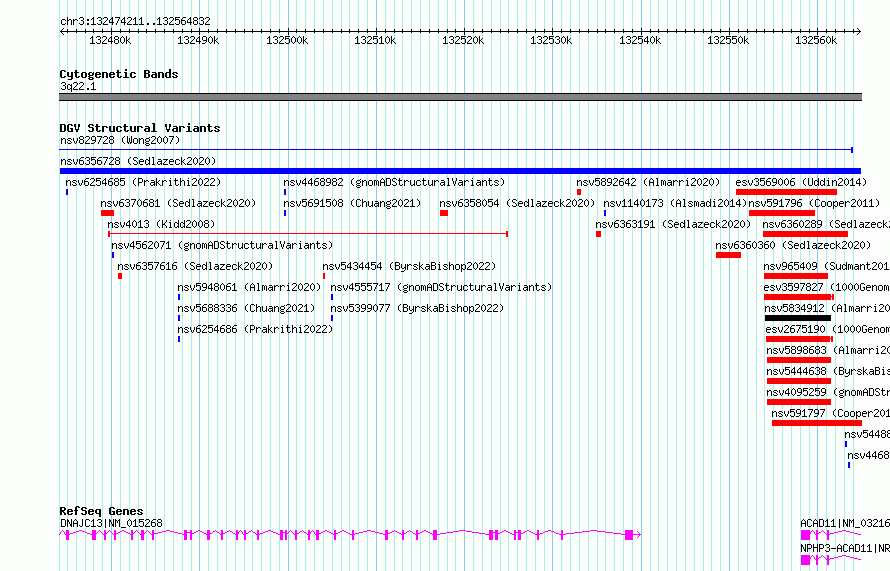This screenshot has height=571, width=890.
Task: Open nsv1140173 (Alsmadi2014) variant
Action: tap(675, 203)
